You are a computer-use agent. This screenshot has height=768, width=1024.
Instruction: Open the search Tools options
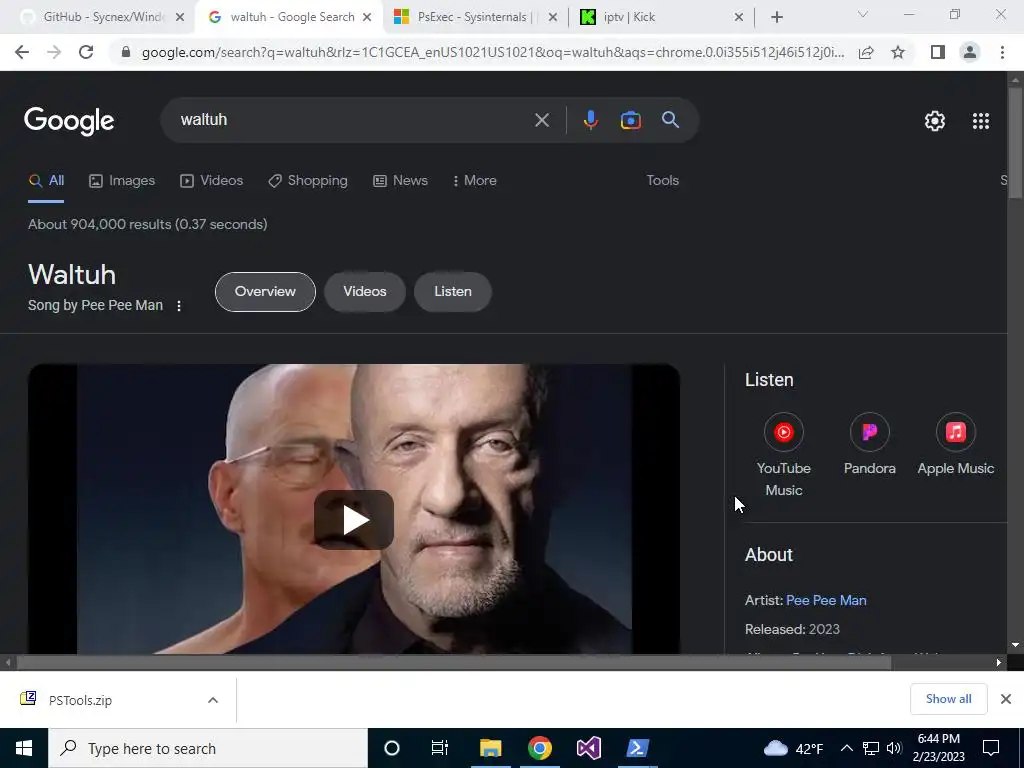662,180
